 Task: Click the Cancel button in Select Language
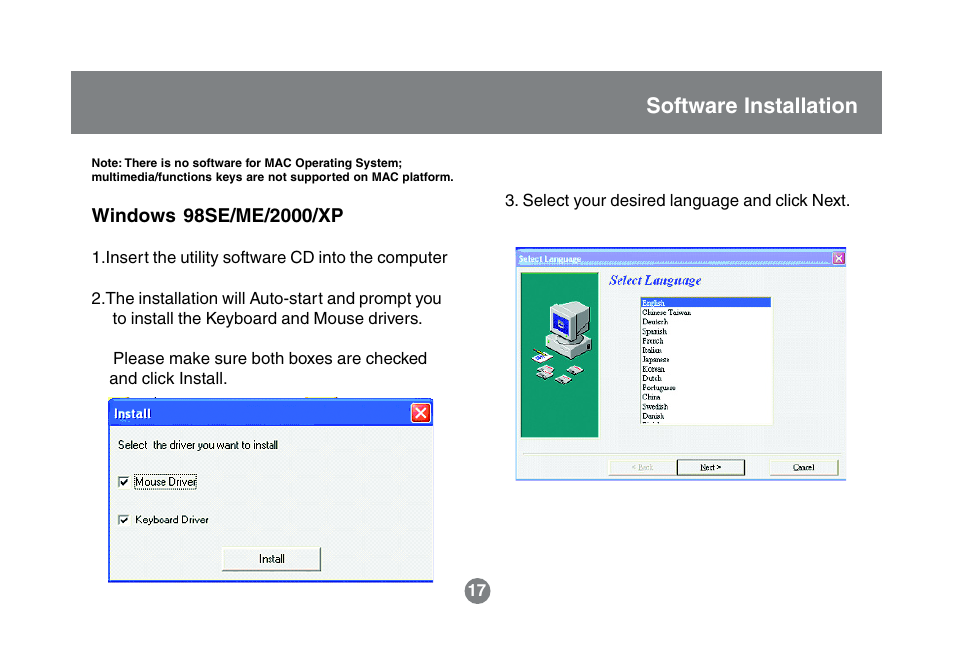coord(804,467)
